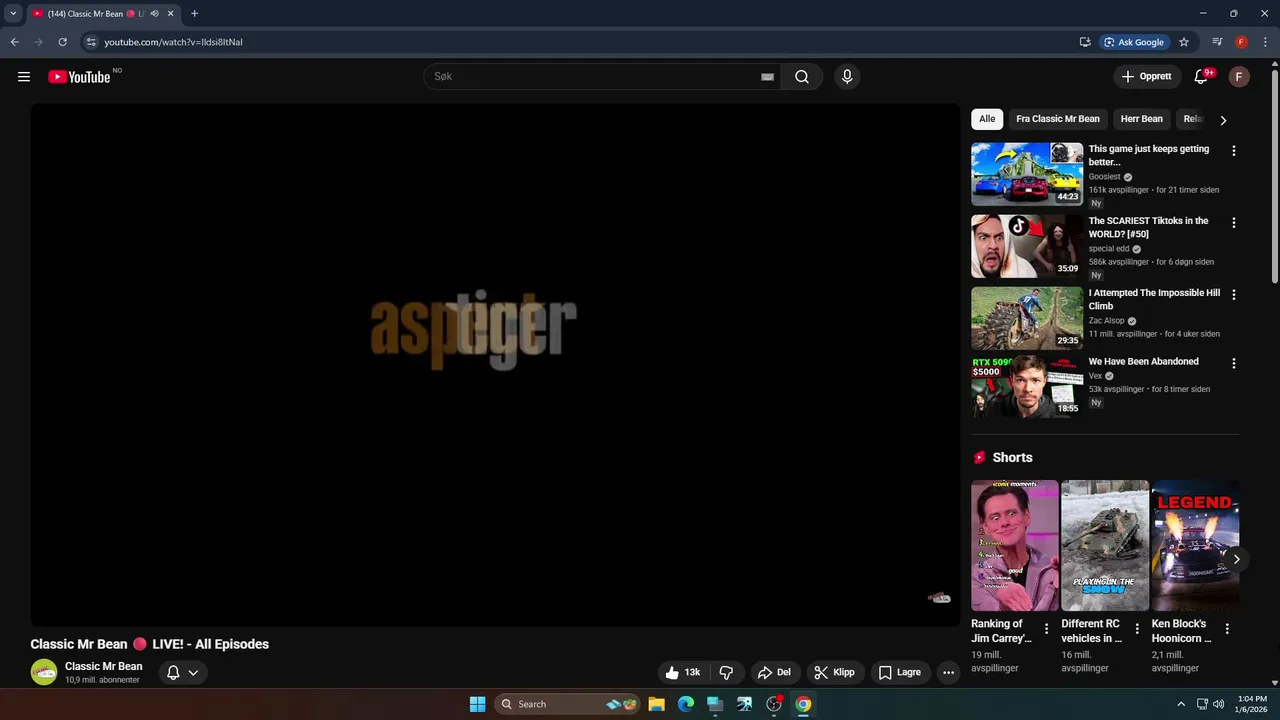1280x720 pixels.
Task: Open options for 'This game just keeps getting better'
Action: [x=1233, y=151]
